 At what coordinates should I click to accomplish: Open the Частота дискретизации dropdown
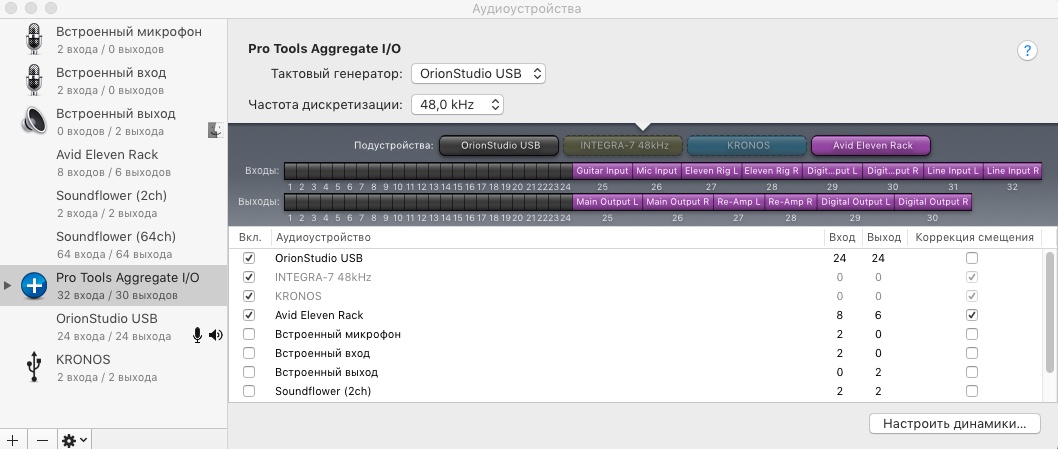[x=457, y=105]
